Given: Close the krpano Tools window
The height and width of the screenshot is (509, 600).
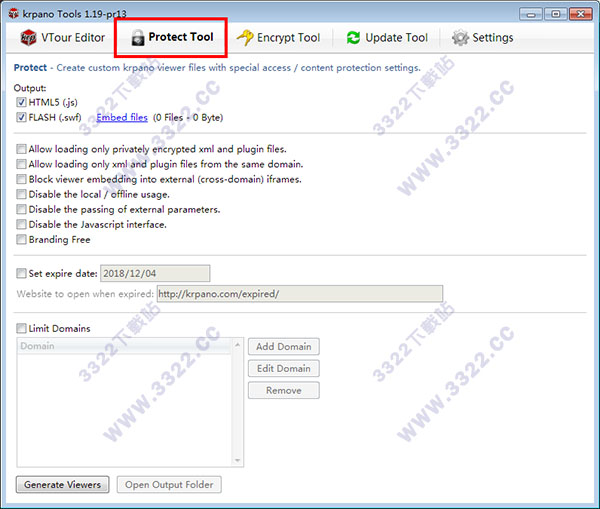Looking at the screenshot, I should [580, 15].
